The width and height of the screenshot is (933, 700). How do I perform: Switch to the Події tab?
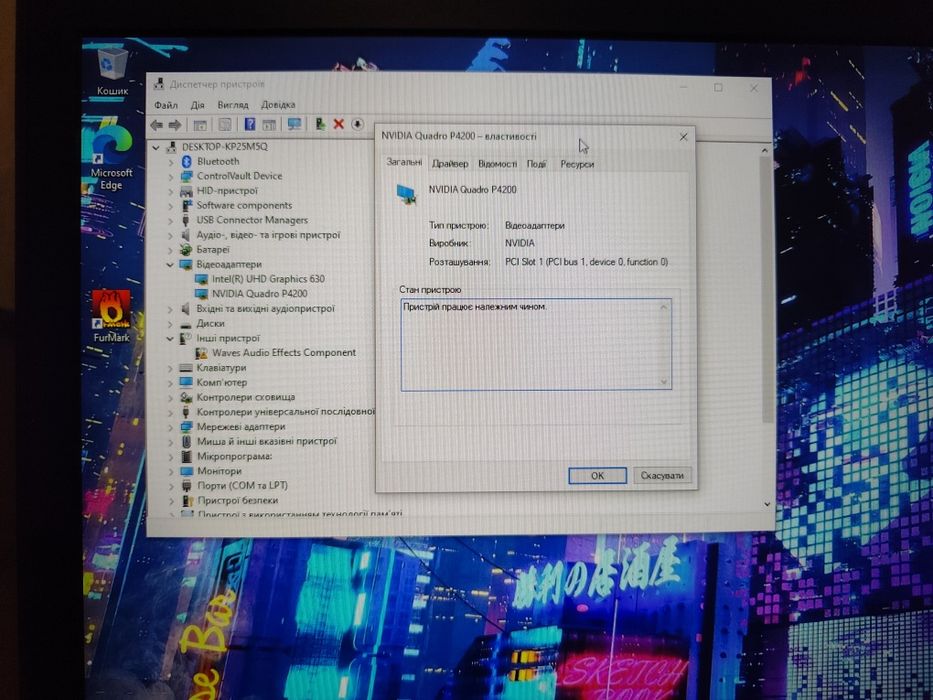(x=536, y=164)
